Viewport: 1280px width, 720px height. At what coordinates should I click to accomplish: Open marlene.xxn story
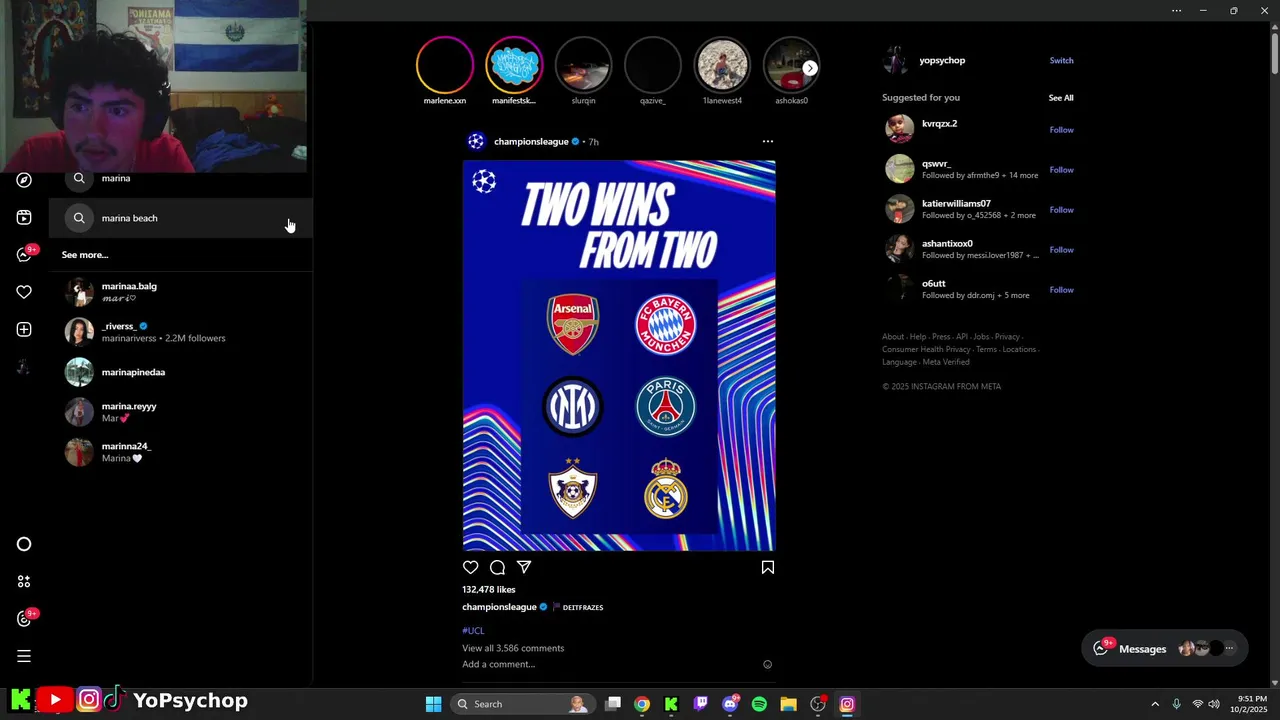coord(445,65)
